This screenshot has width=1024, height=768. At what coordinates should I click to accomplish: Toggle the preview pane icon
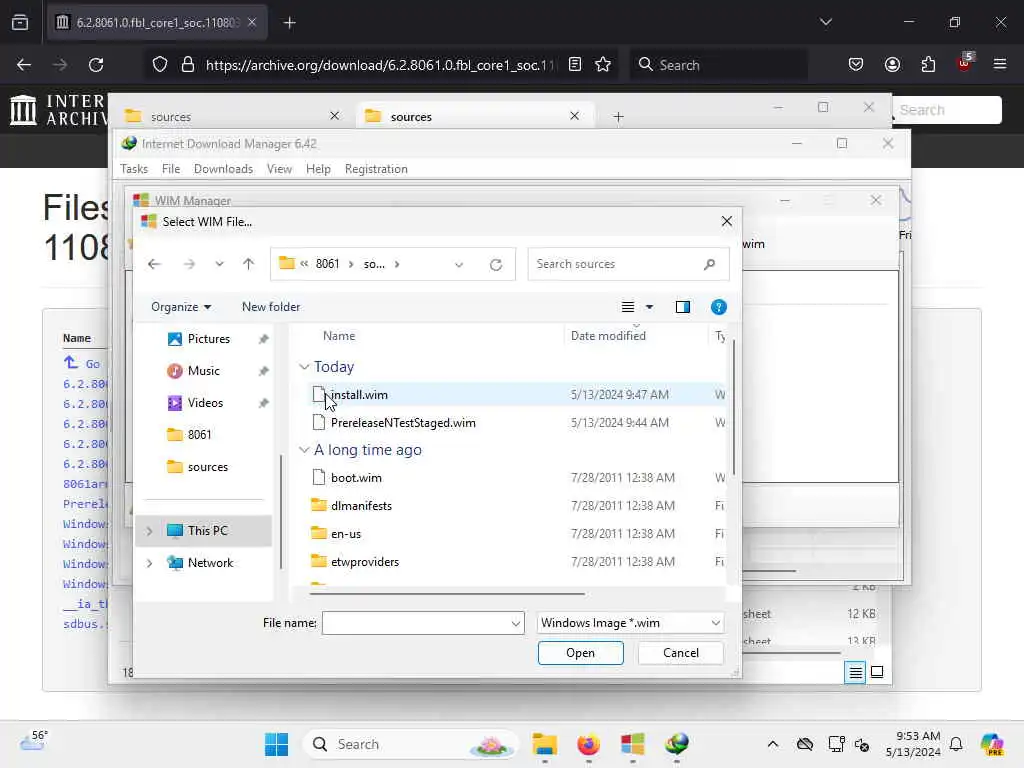pos(682,307)
